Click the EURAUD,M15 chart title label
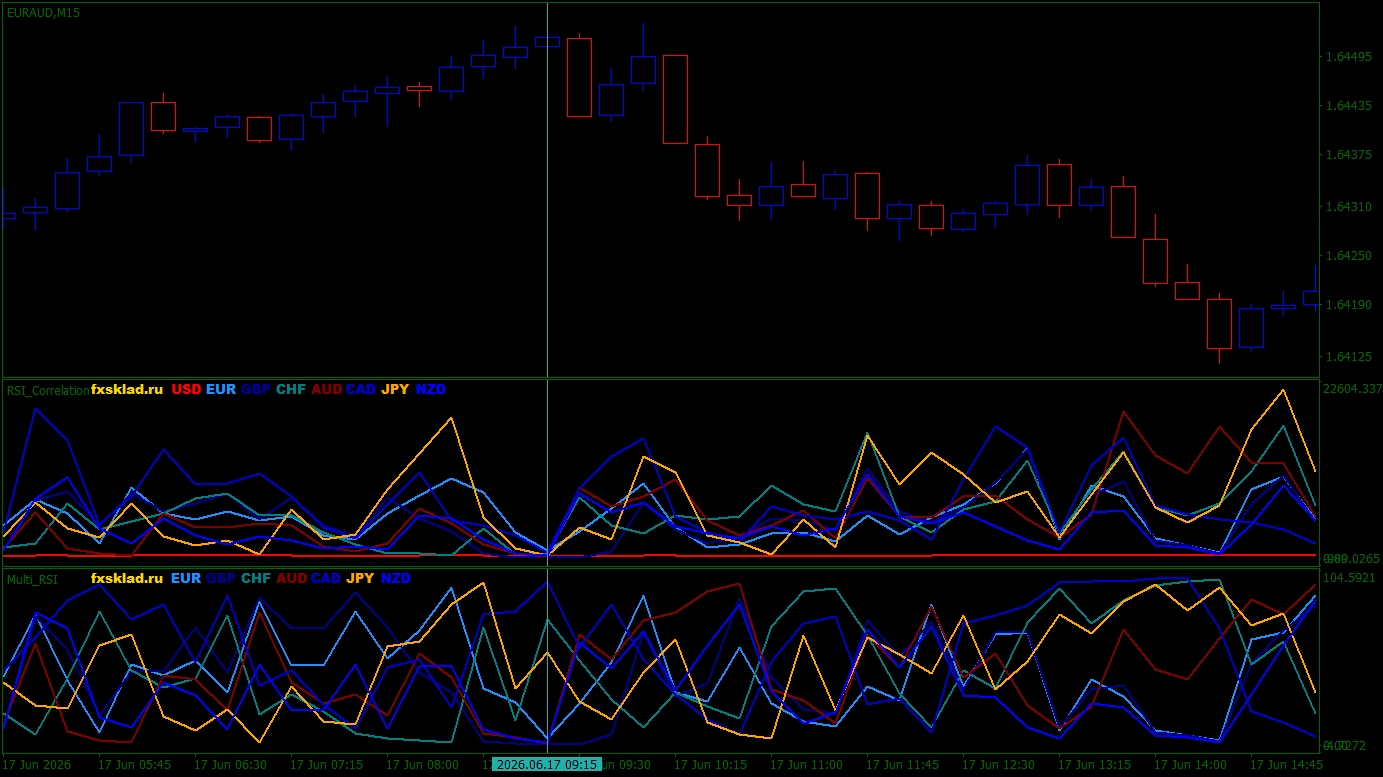Viewport: 1383px width, 777px height. coord(43,13)
